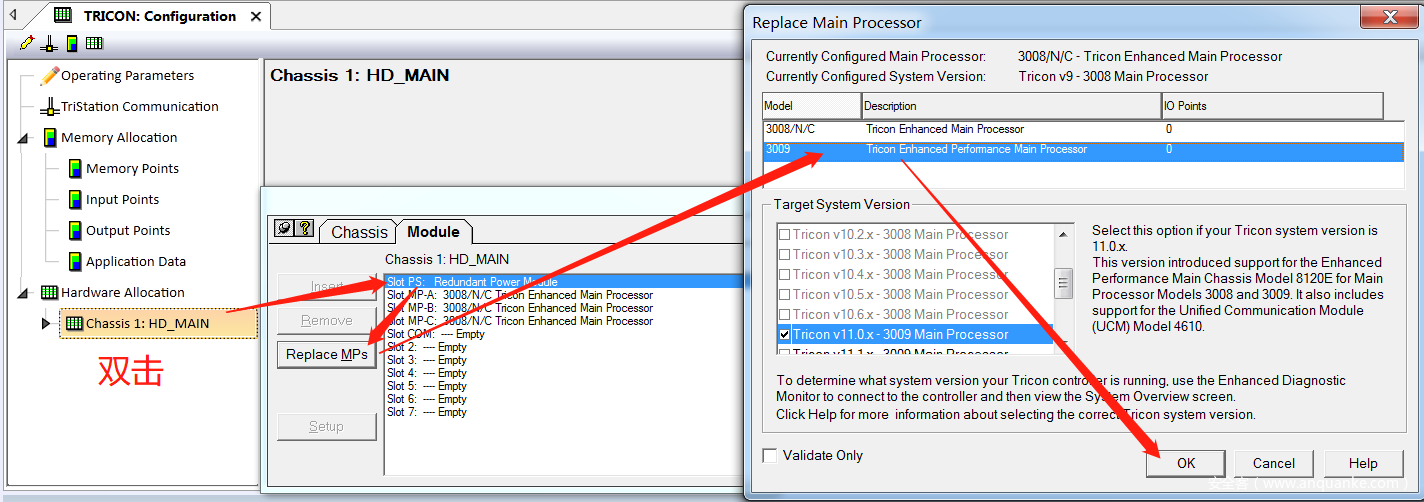Click the version list scrollbar thumb
This screenshot has width=1424, height=502.
point(1064,283)
